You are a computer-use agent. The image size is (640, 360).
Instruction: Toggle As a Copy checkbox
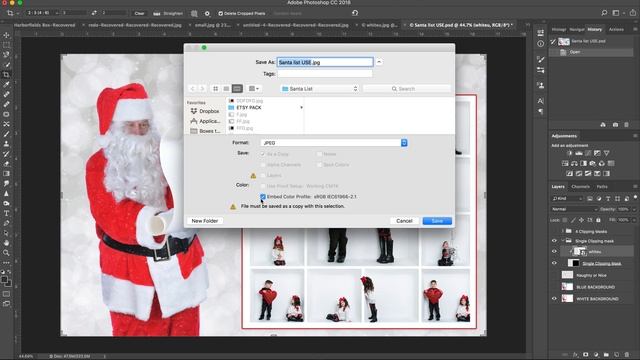point(263,154)
